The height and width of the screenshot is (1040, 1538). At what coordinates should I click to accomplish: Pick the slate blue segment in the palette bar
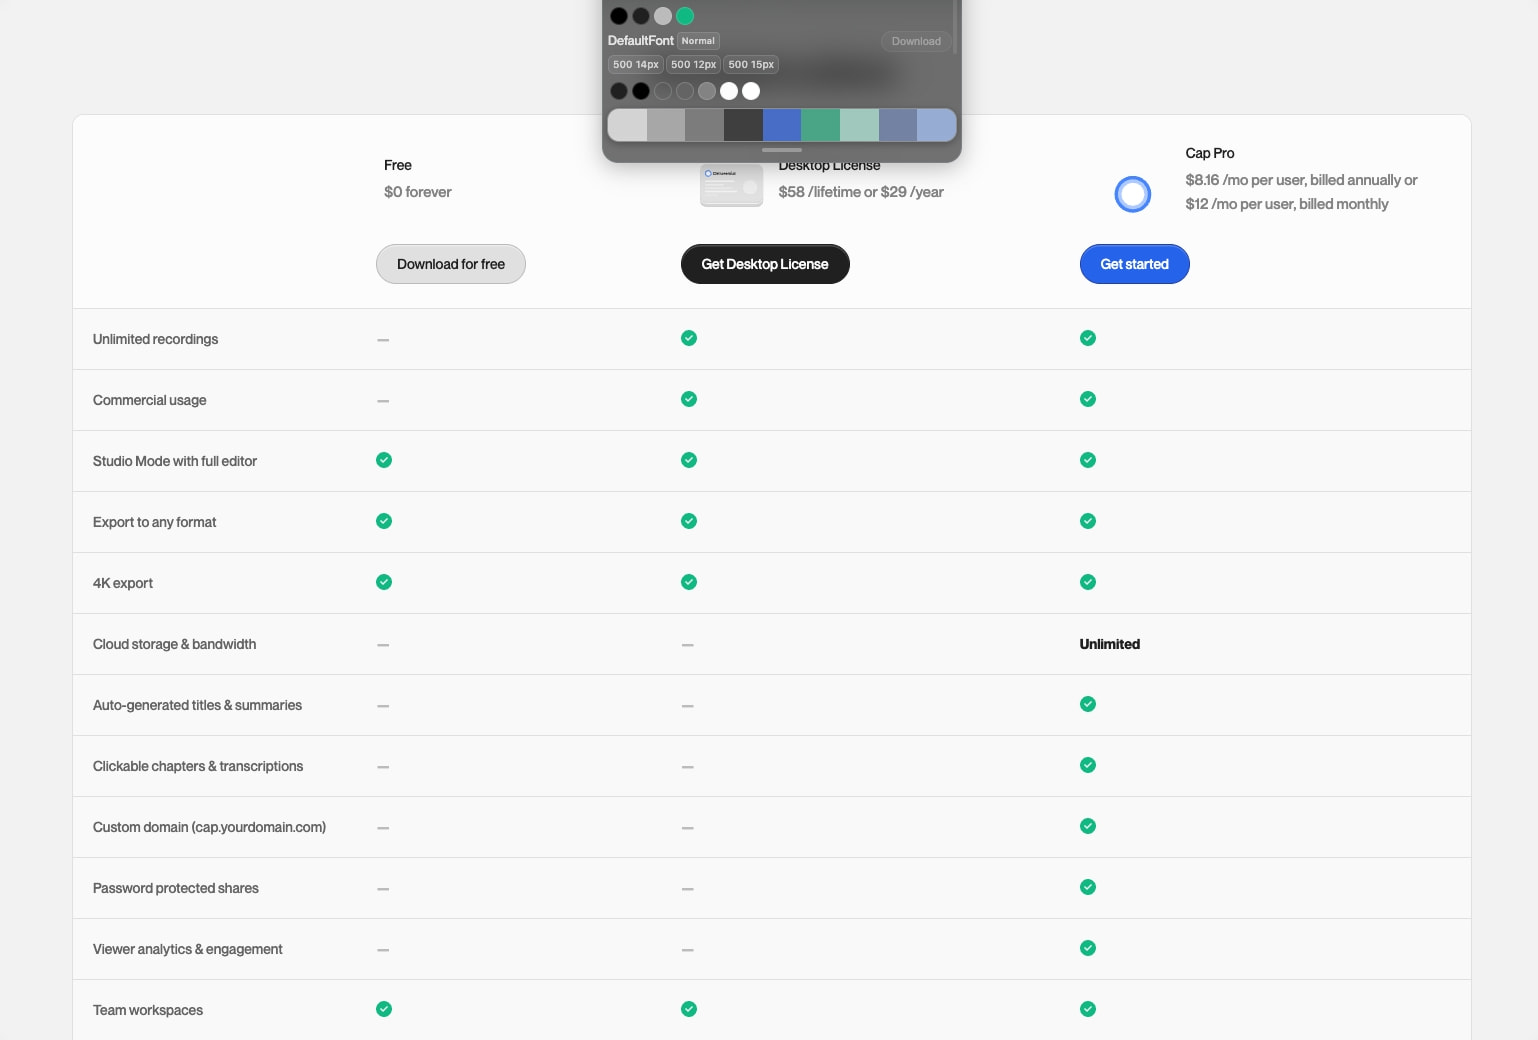898,125
